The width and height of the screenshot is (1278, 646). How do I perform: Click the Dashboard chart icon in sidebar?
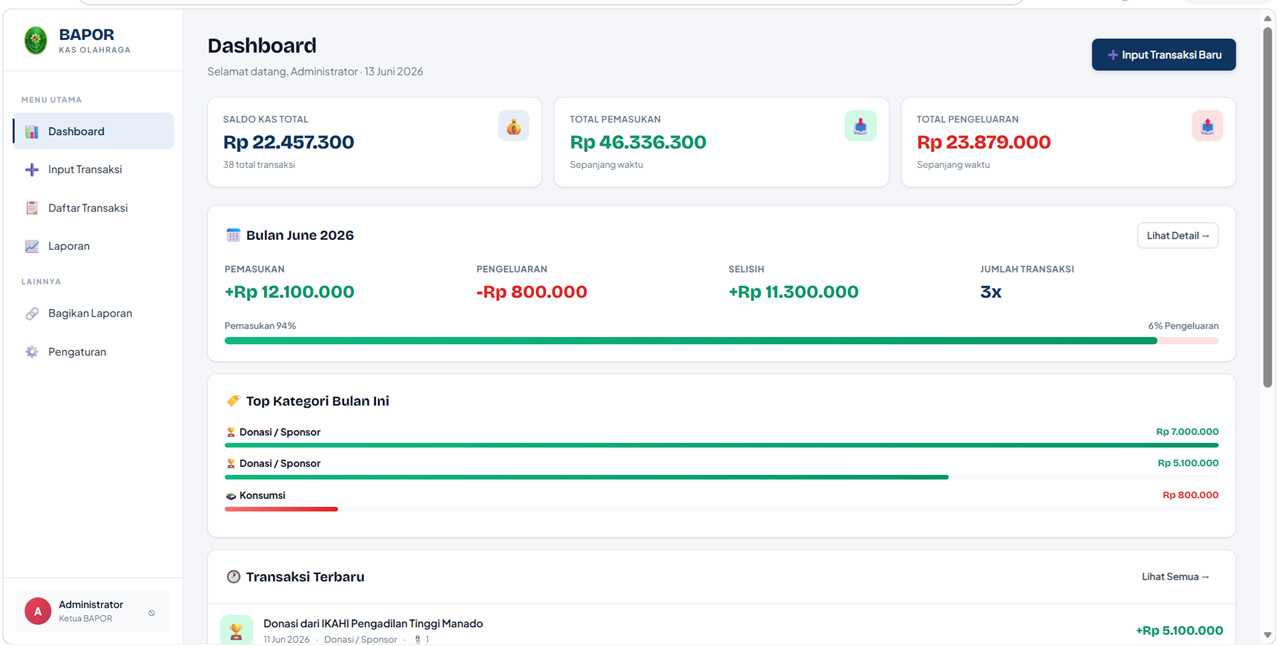32,131
